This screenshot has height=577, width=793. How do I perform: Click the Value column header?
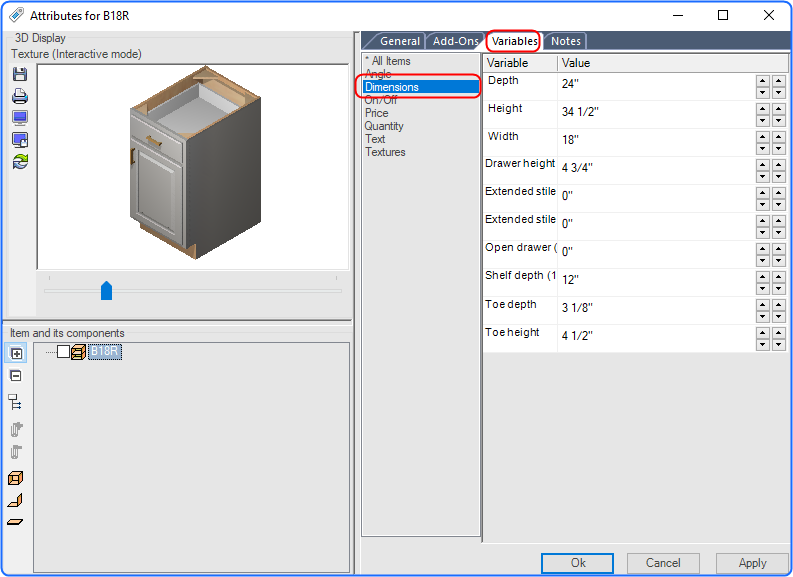tap(673, 63)
